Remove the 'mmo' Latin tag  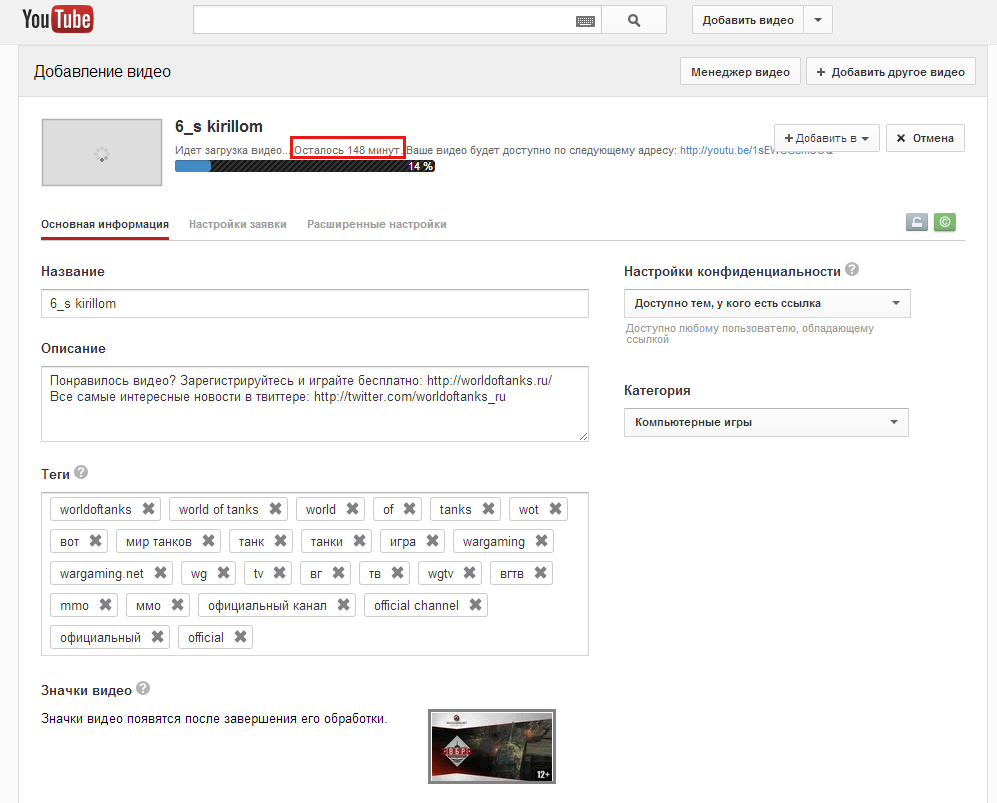pos(106,605)
